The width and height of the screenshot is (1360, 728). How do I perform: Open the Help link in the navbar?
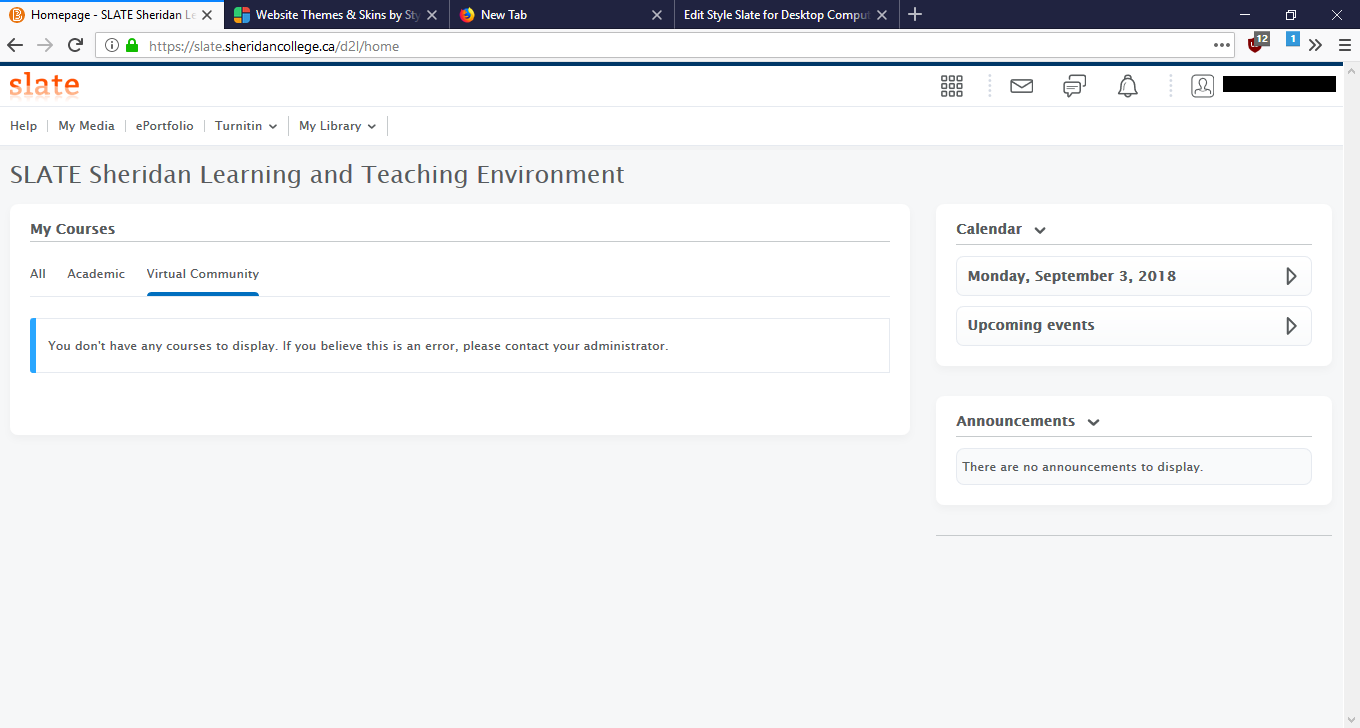tap(23, 126)
